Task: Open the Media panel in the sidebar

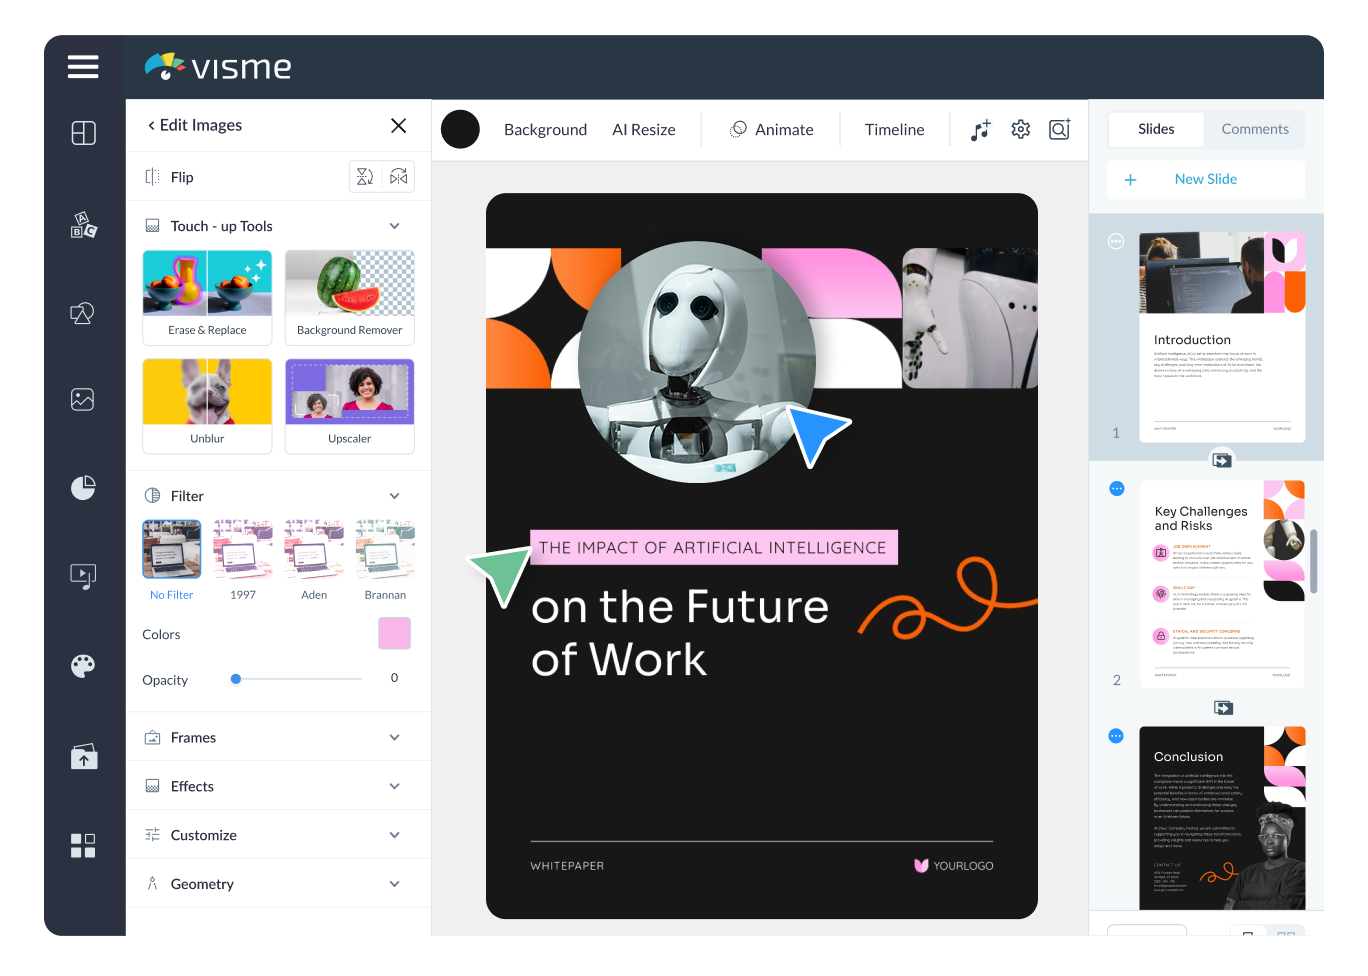Action: pos(84,577)
